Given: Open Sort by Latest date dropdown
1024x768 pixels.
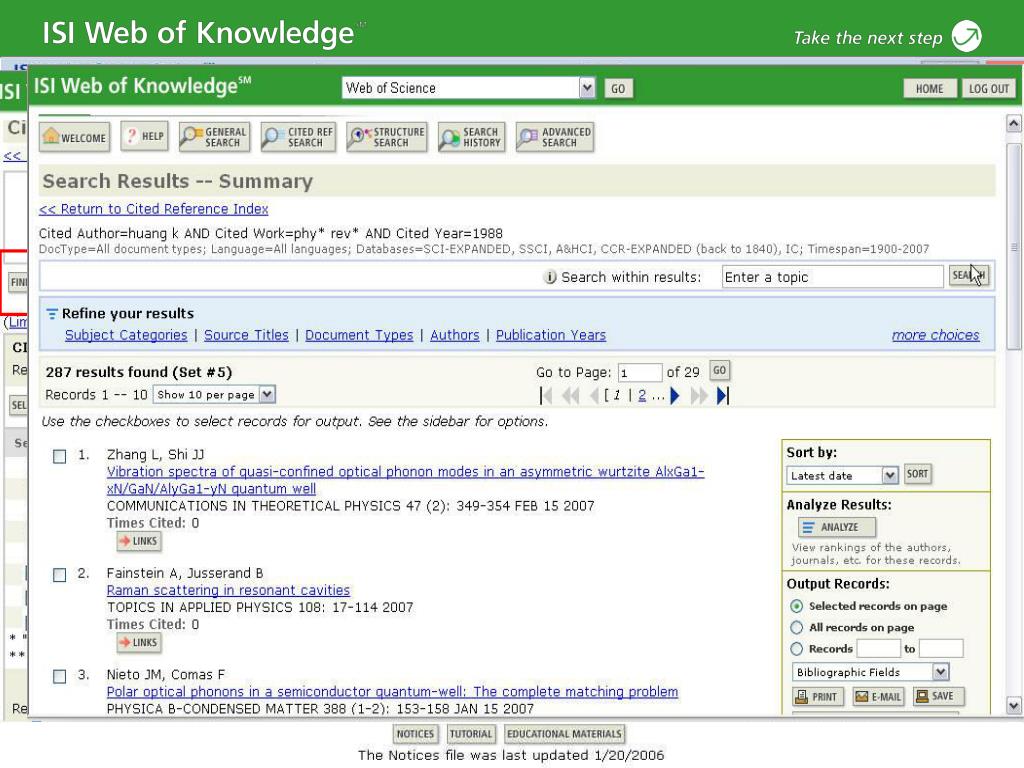Looking at the screenshot, I should (889, 475).
